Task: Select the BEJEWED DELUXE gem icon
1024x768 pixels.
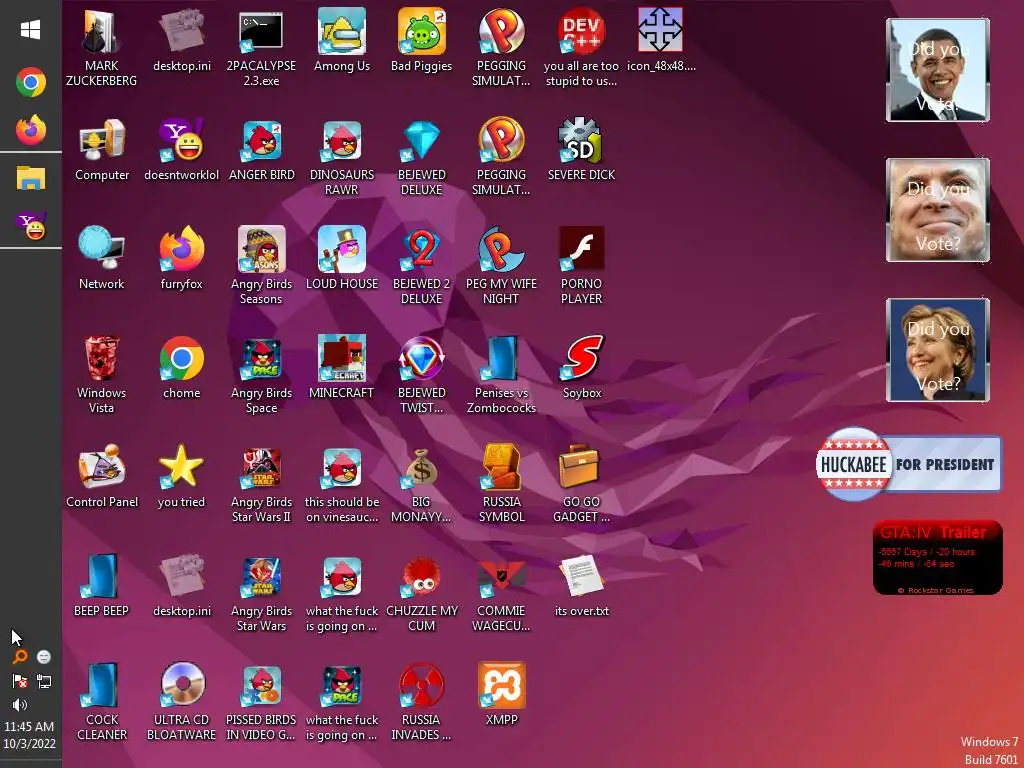Action: click(421, 157)
